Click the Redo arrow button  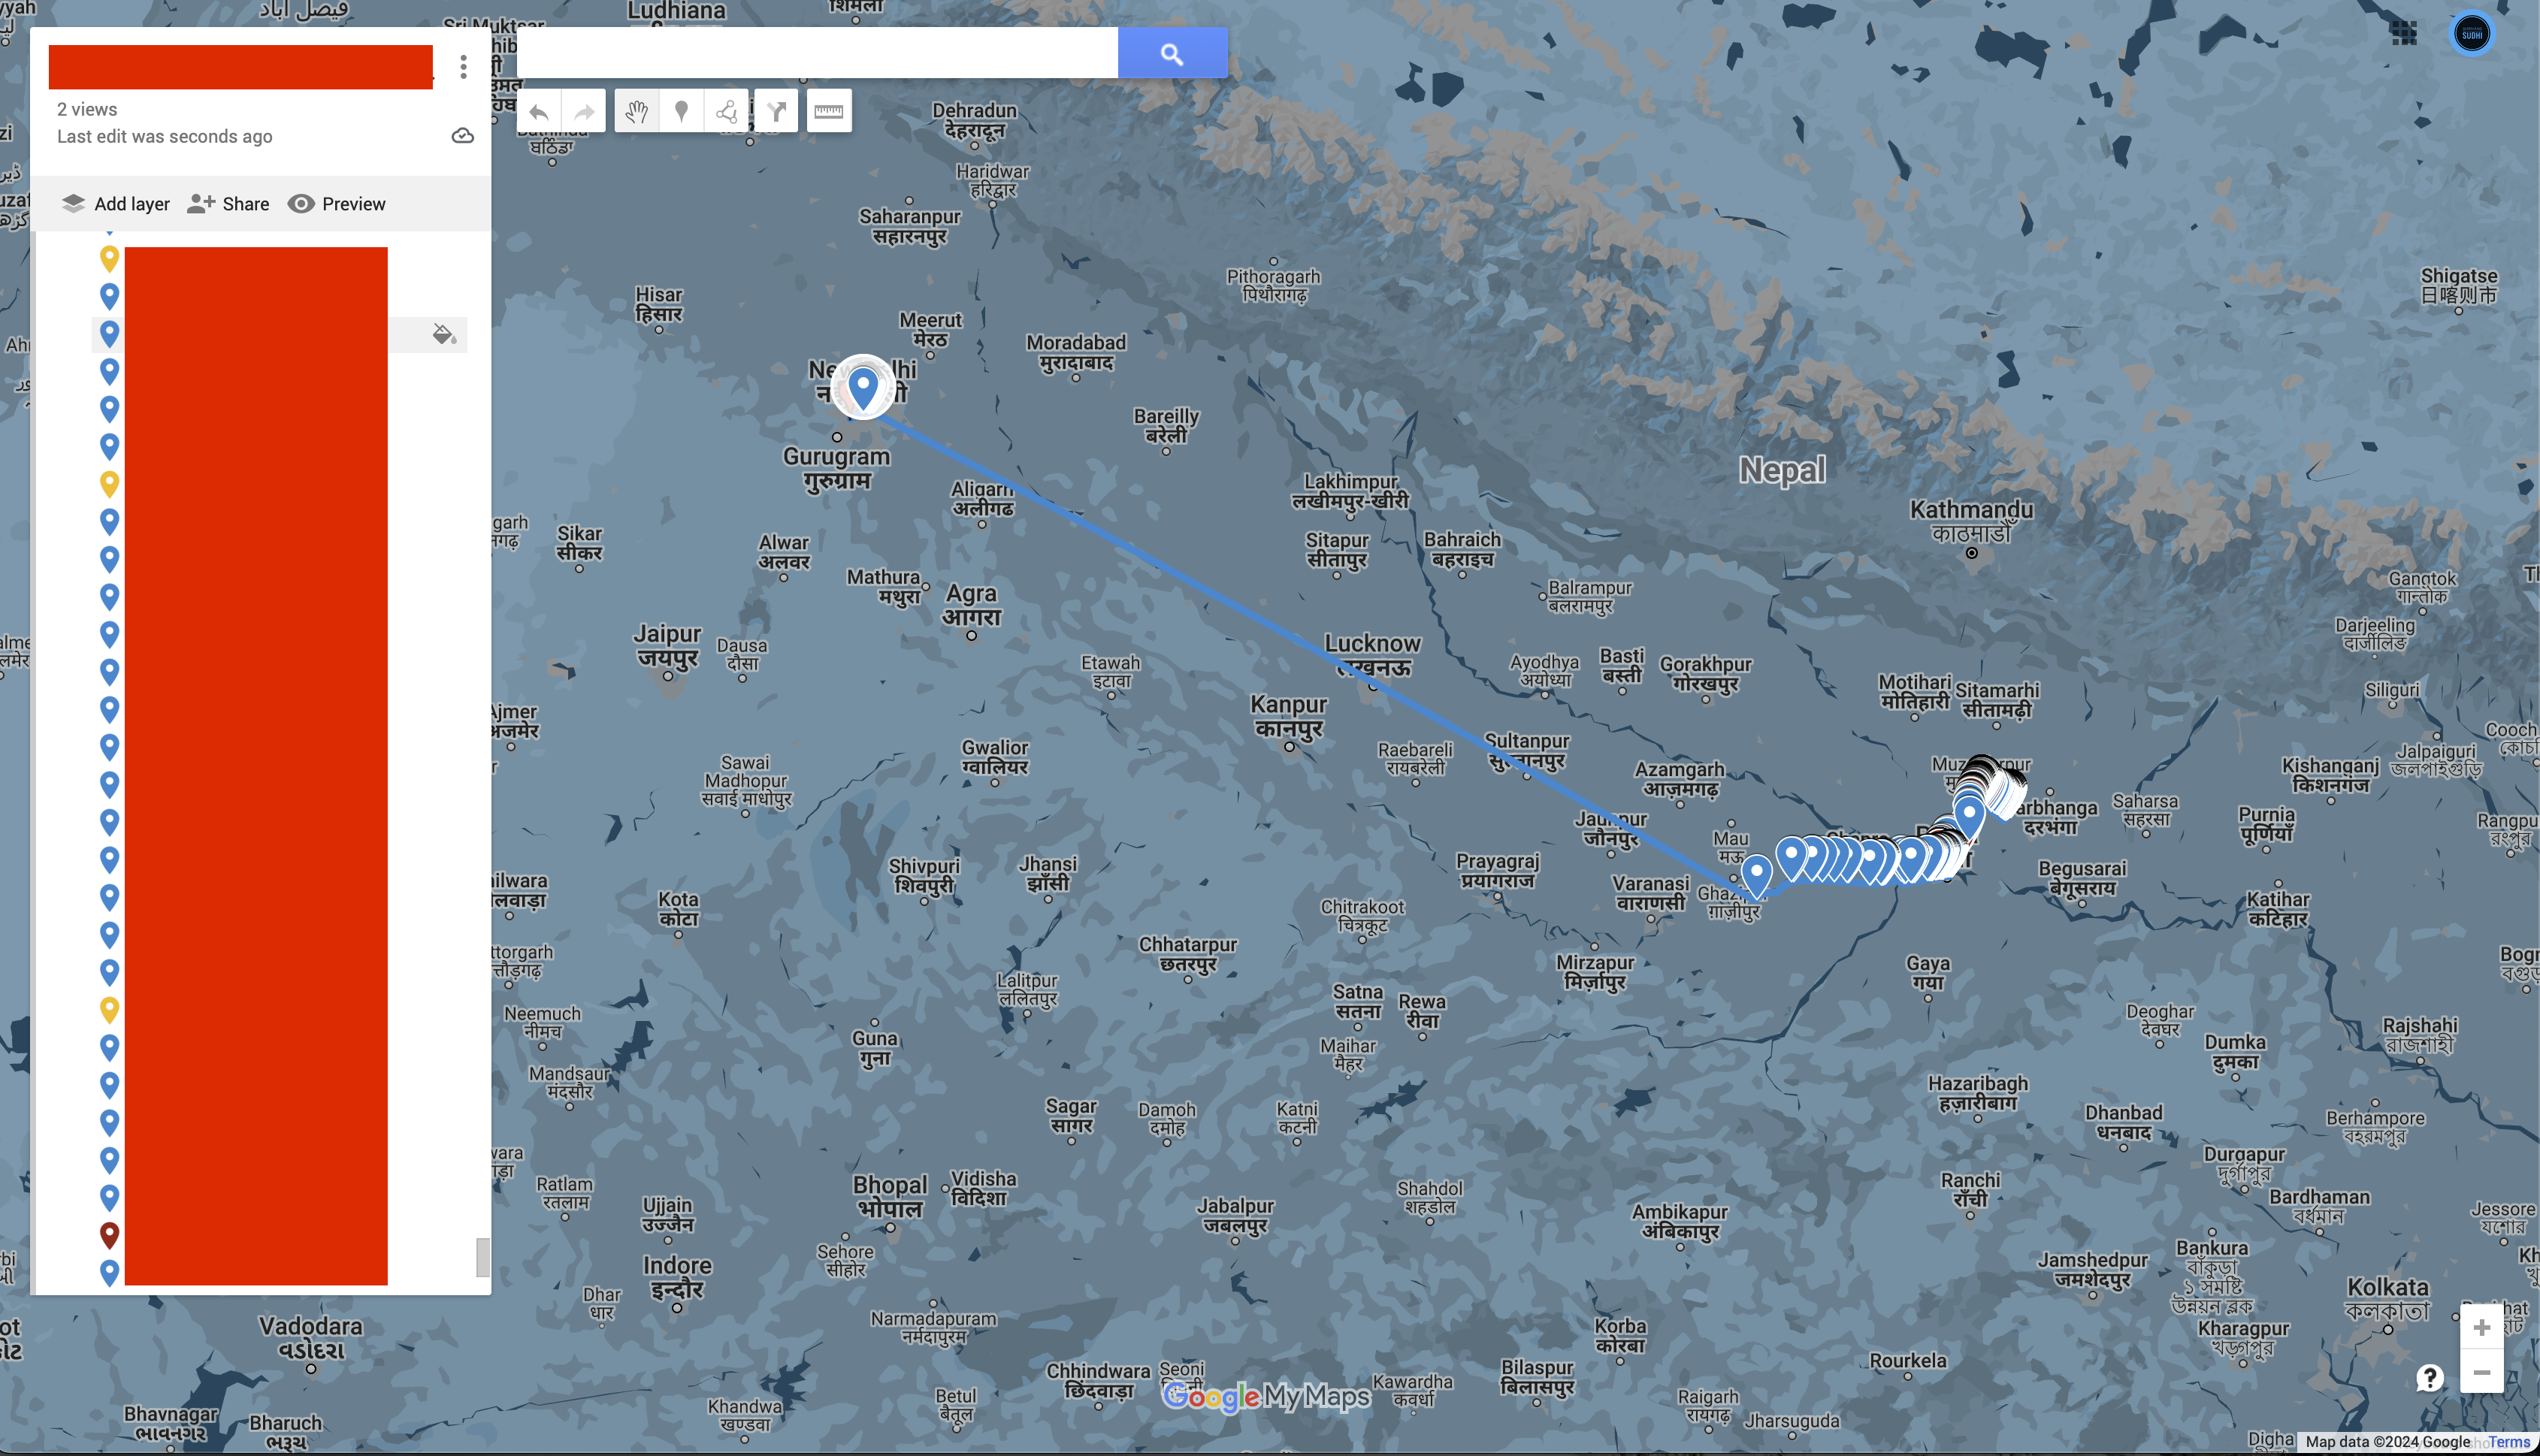click(x=585, y=112)
